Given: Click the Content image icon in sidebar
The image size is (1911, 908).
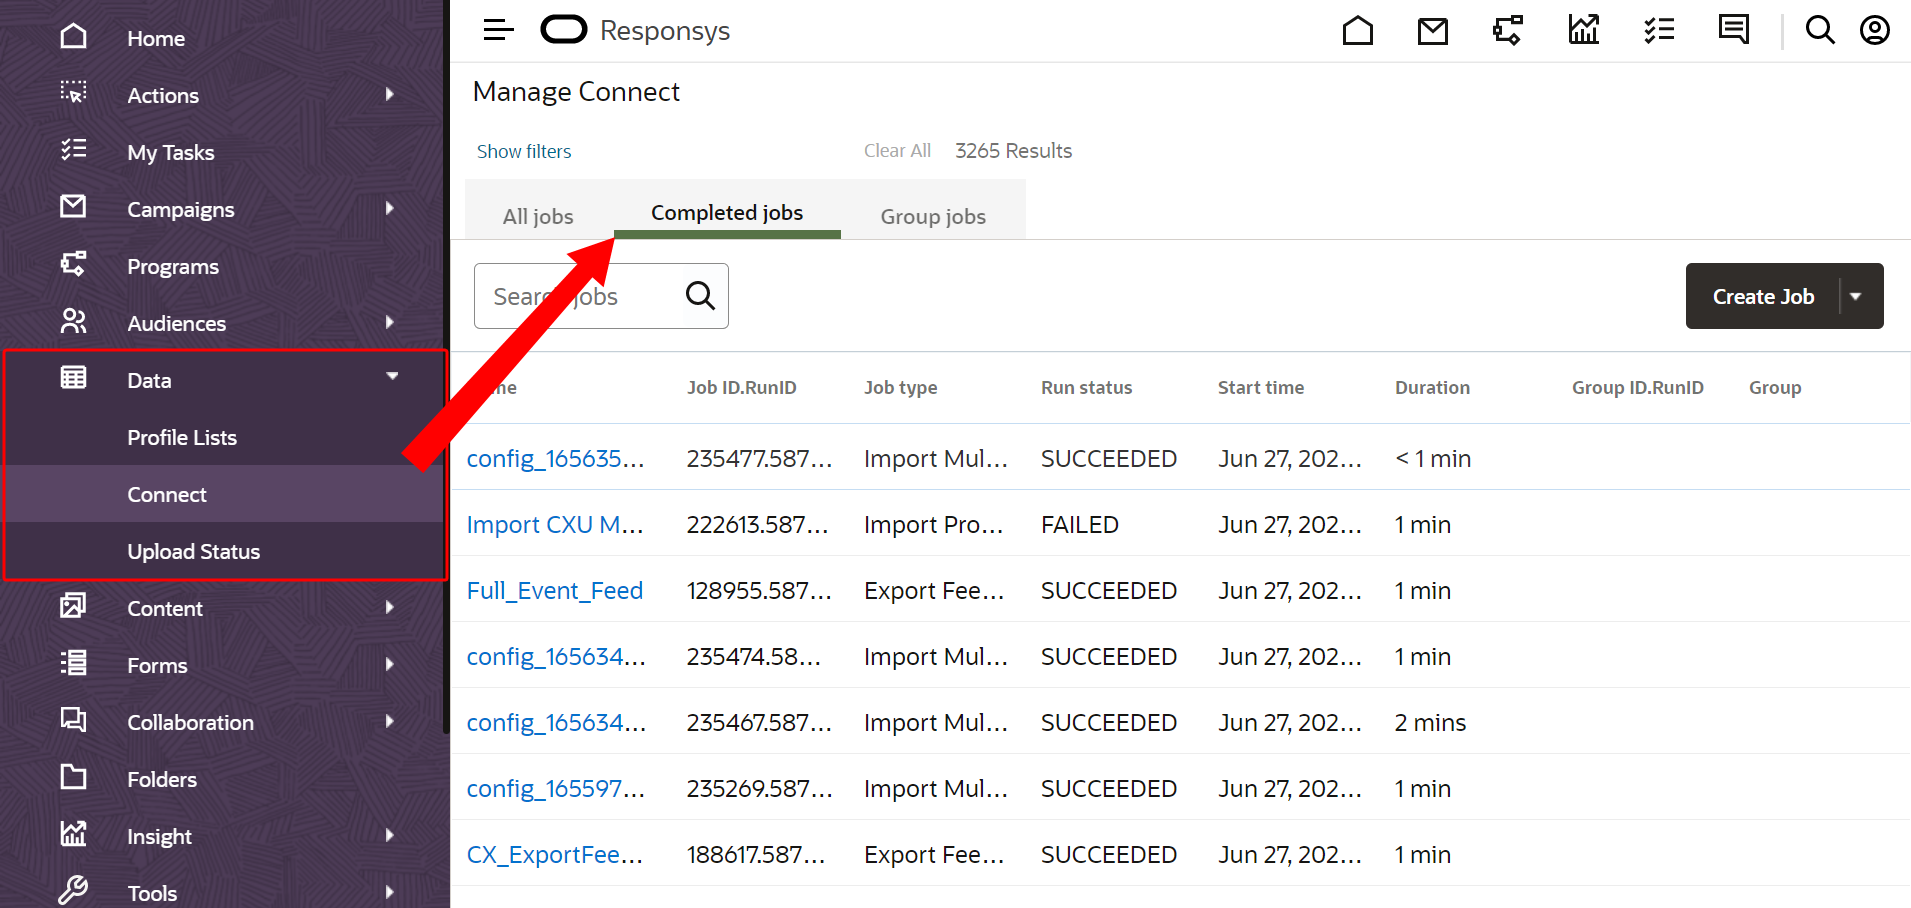Looking at the screenshot, I should click(73, 606).
